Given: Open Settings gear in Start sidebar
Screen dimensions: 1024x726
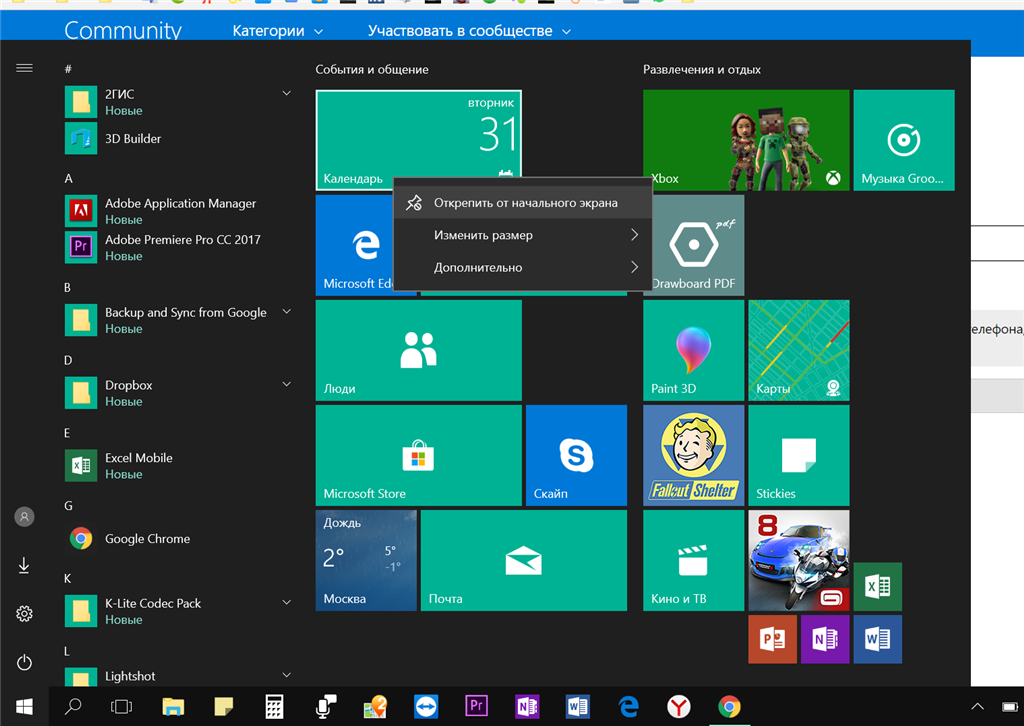Looking at the screenshot, I should click(24, 614).
